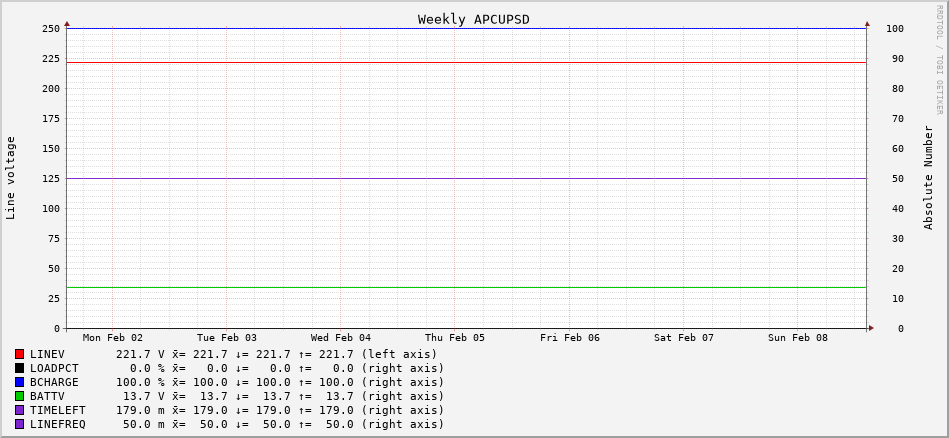Click the 'Absolute Number' right axis label
949x438 pixels.
click(x=928, y=177)
